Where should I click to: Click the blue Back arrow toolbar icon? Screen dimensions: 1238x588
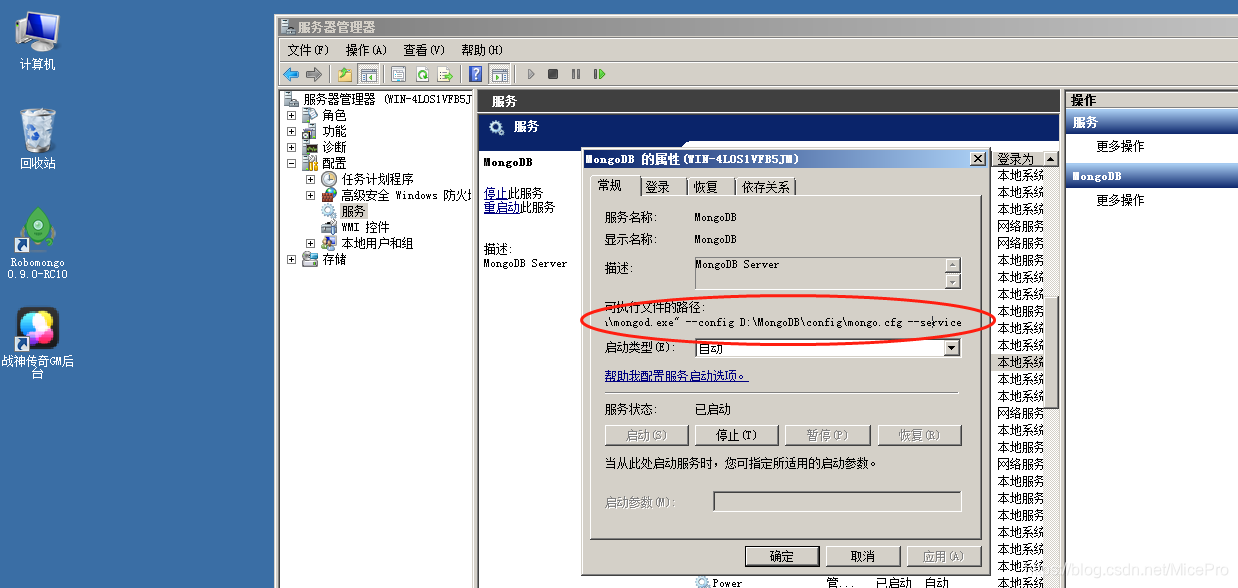coord(291,74)
